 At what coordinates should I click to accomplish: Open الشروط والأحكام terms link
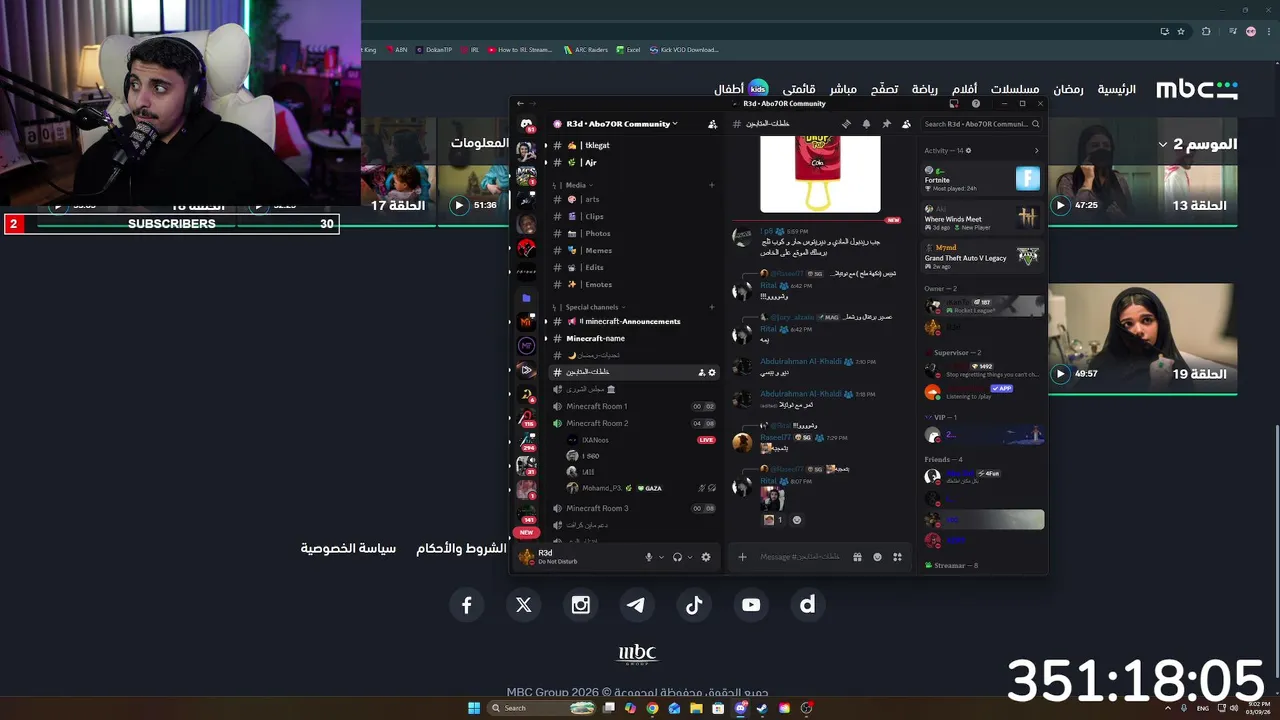click(x=461, y=548)
